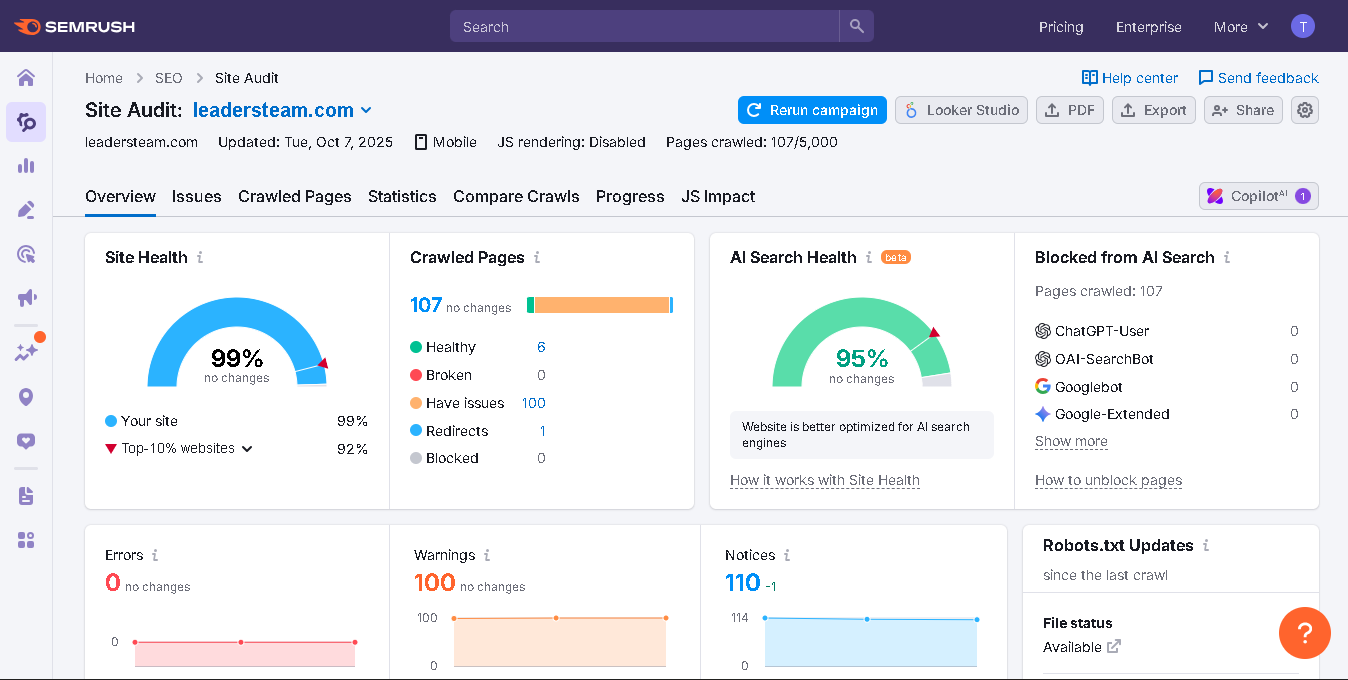Open the content pencil sidebar icon
This screenshot has width=1348, height=680.
click(26, 210)
